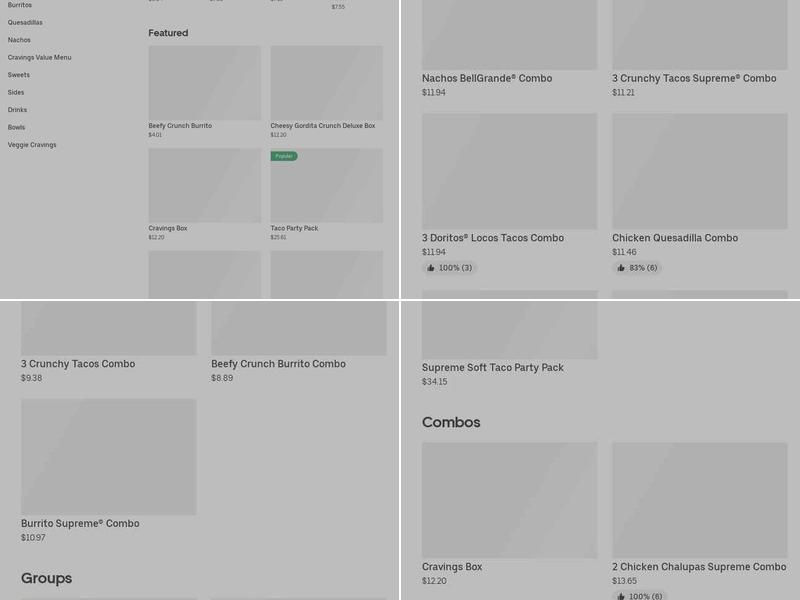Click the Cravings Box image under Featured
This screenshot has height=600, width=800.
[205, 185]
